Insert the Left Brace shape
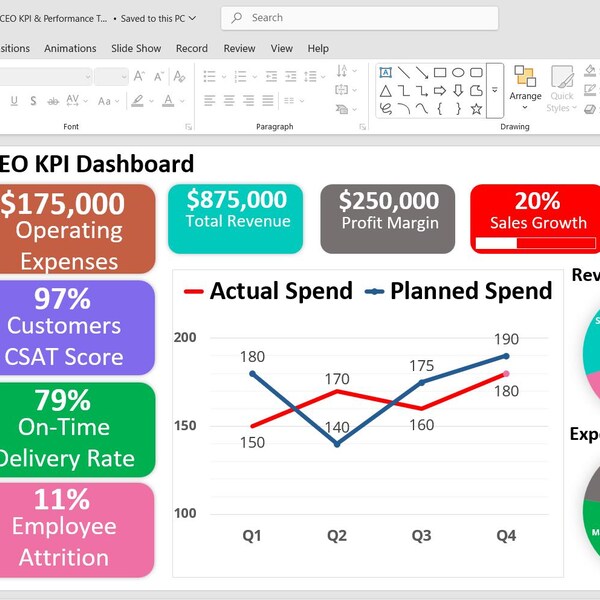Viewport: 600px width, 600px height. (440, 109)
